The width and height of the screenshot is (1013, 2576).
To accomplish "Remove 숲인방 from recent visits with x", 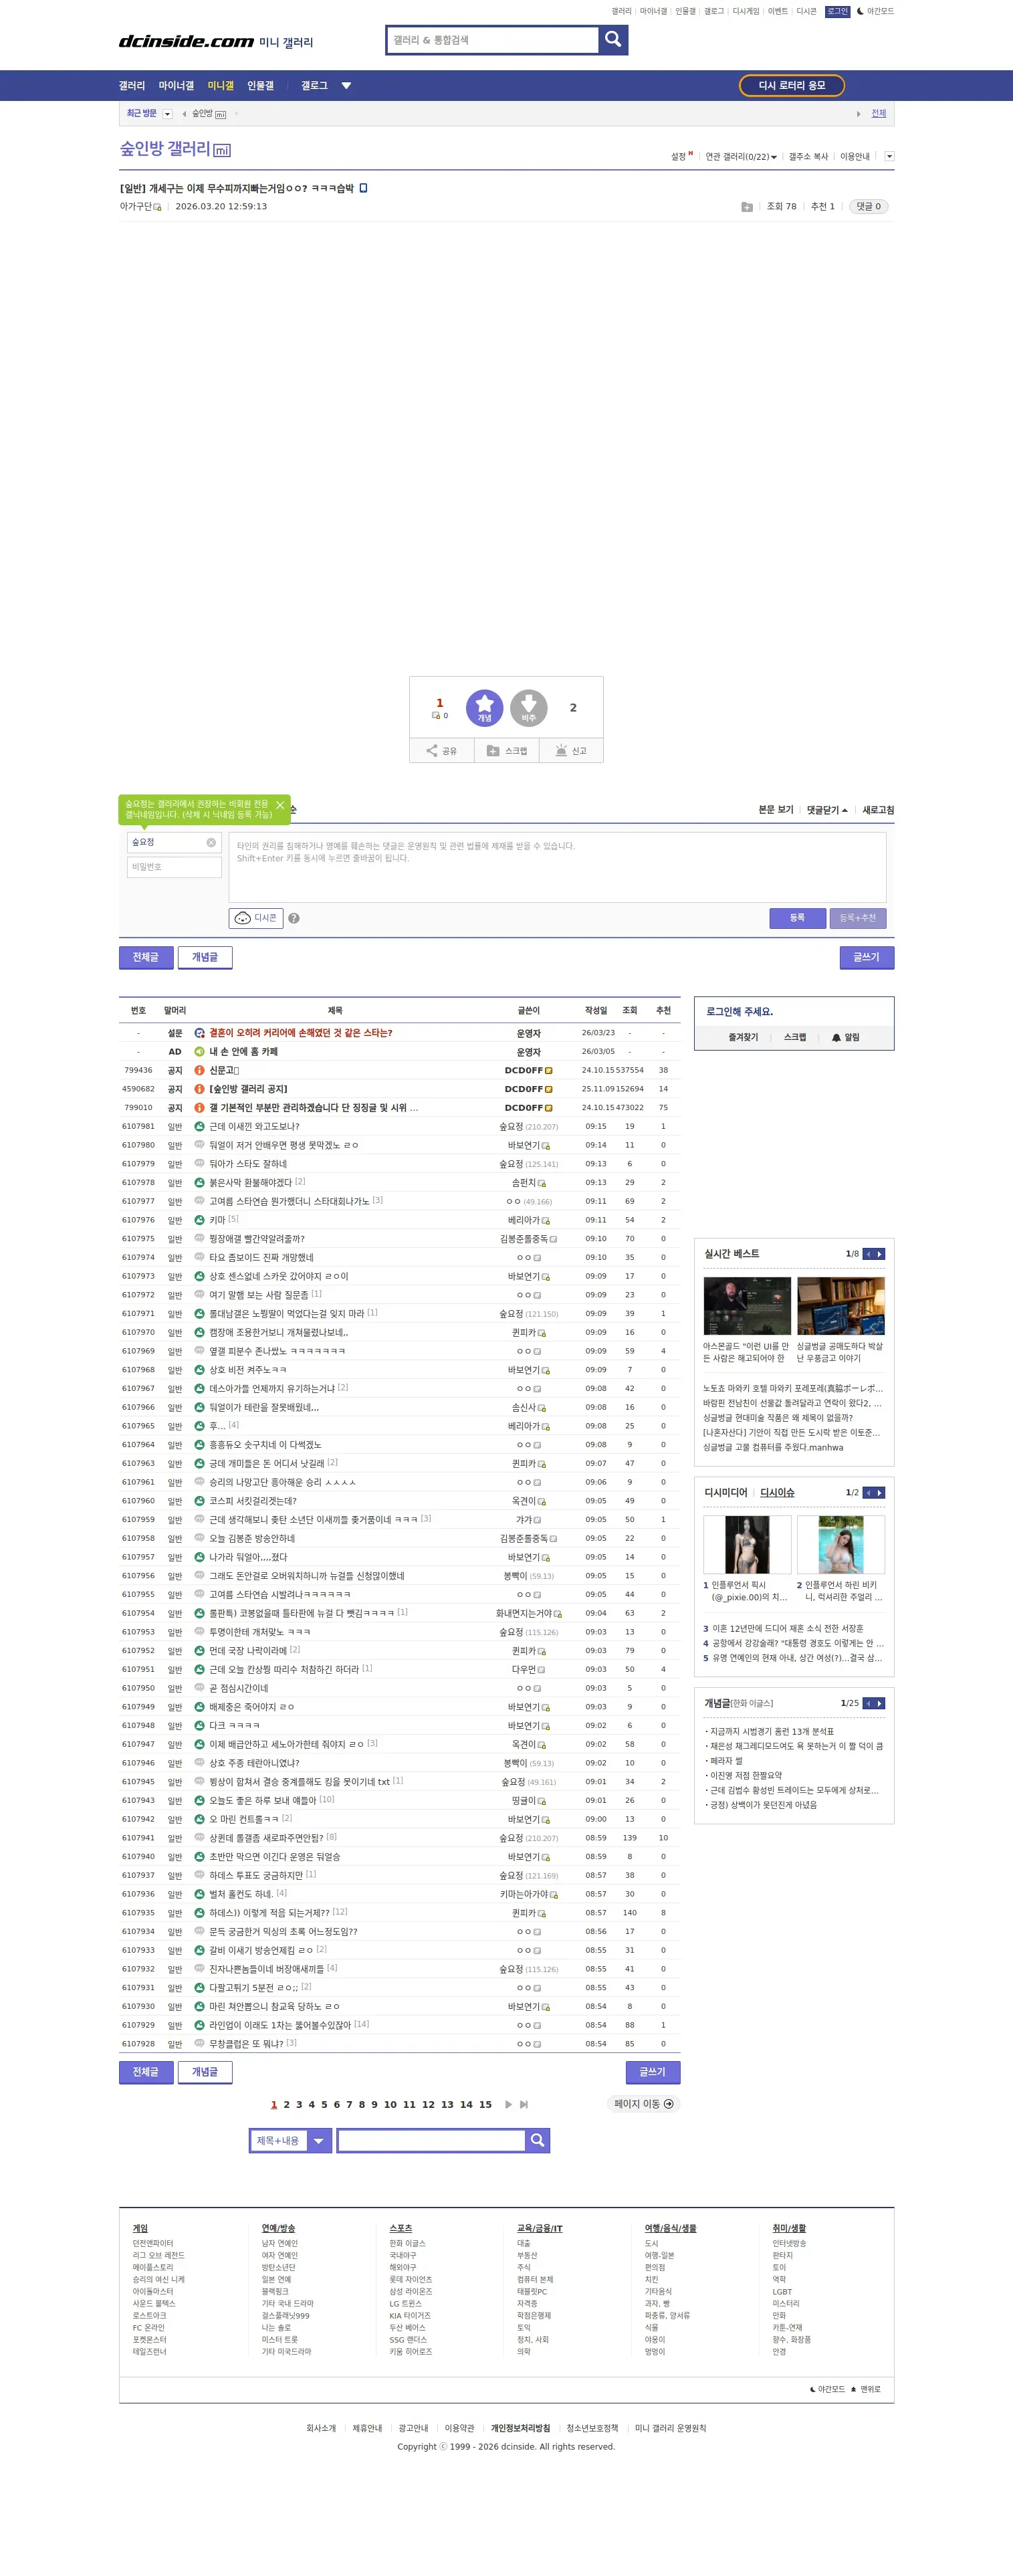I will [236, 114].
